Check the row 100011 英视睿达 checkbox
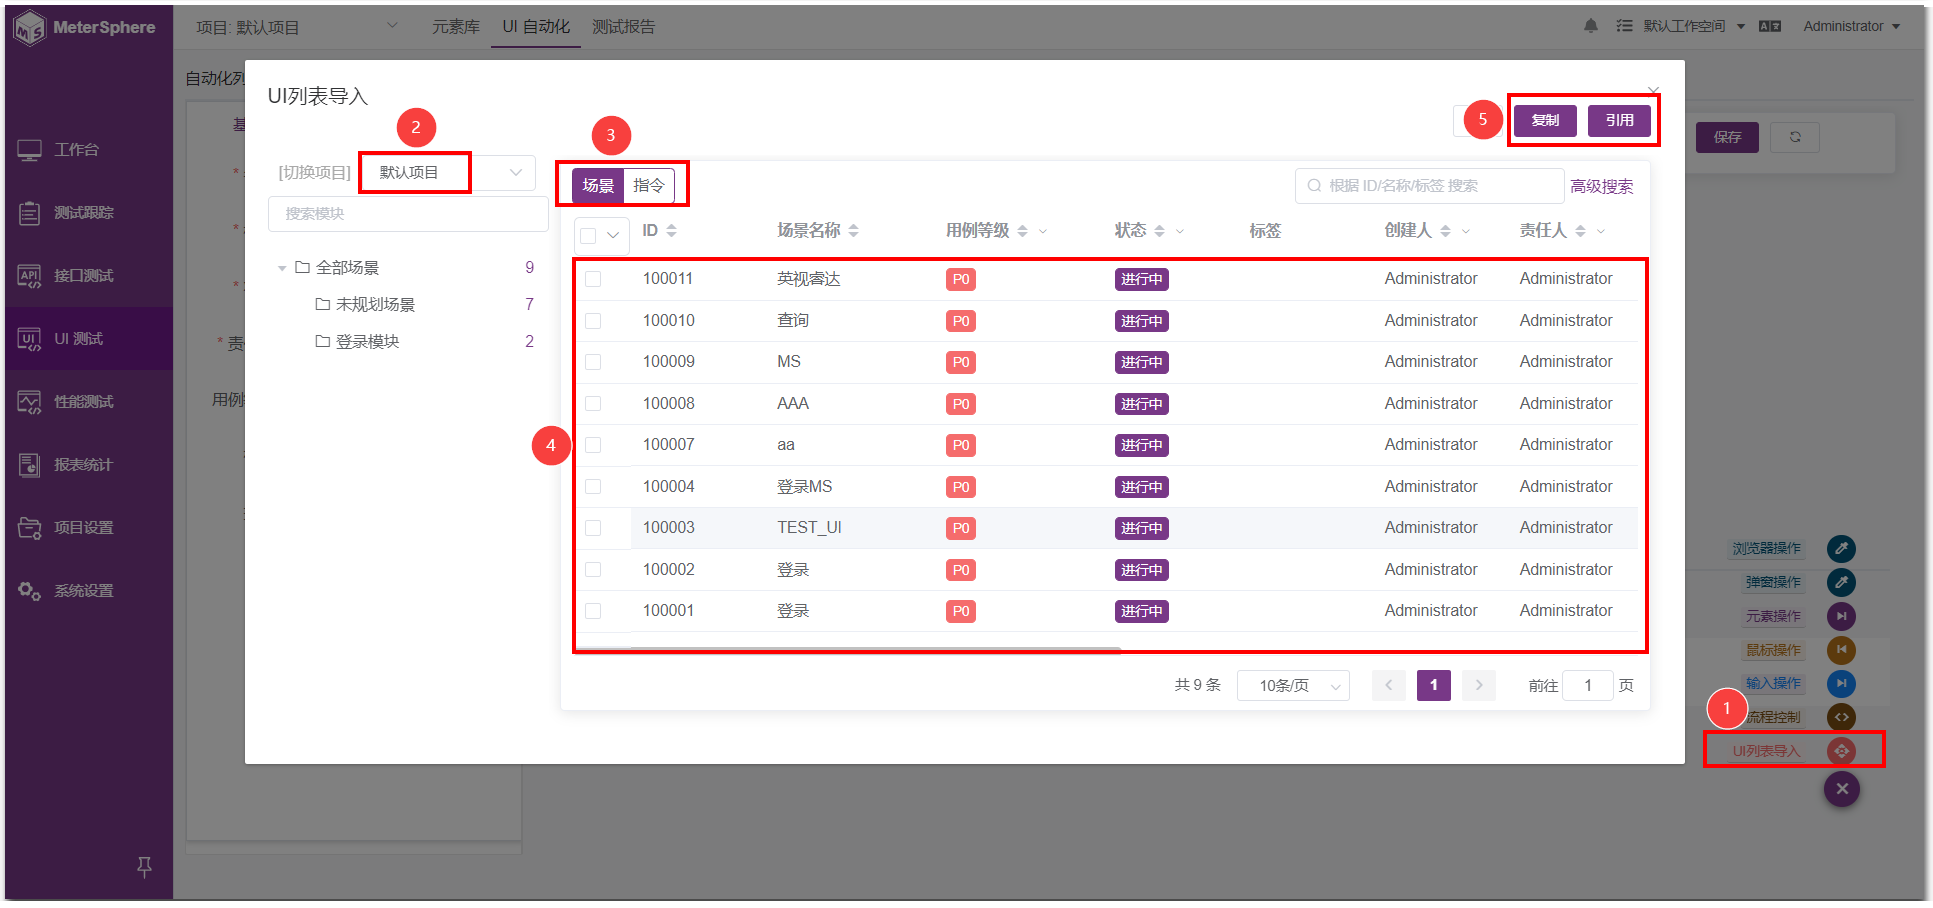 (593, 279)
